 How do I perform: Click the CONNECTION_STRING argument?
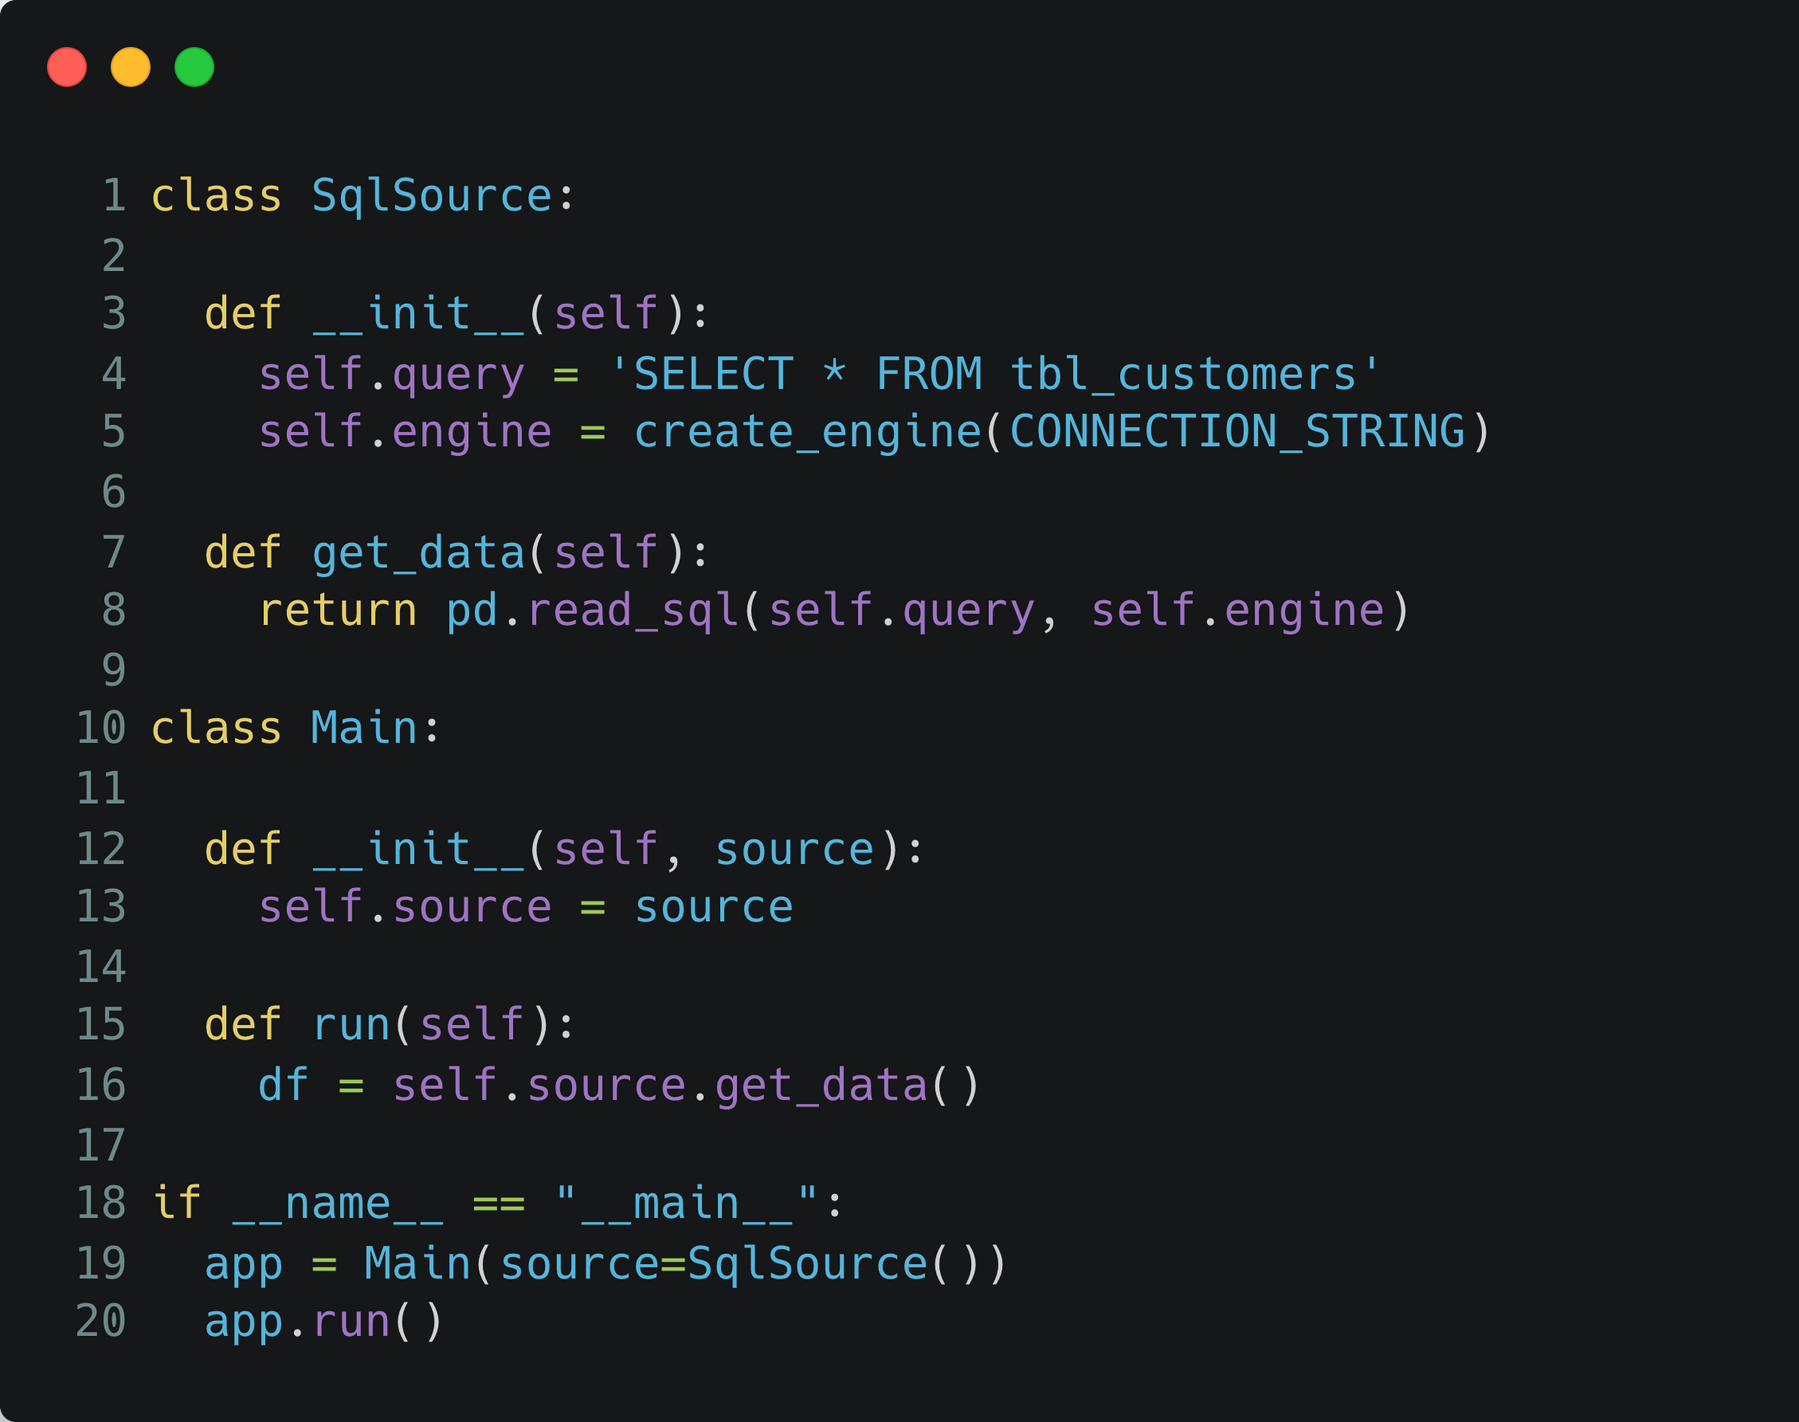click(1237, 433)
